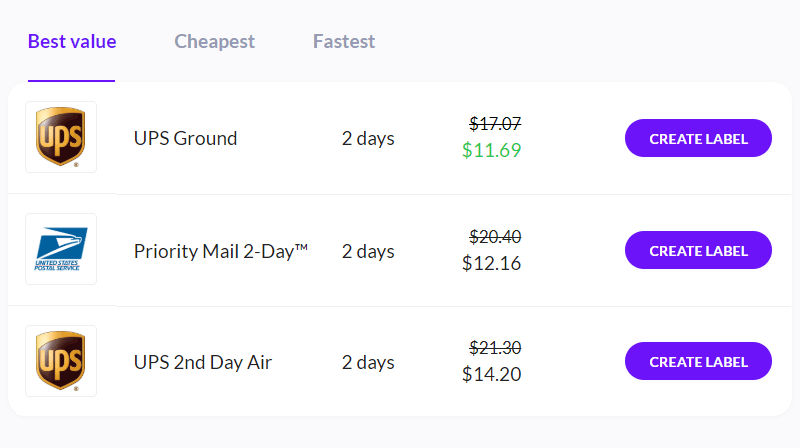
Task: Create label for UPS 2nd Day Air
Action: [x=698, y=361]
